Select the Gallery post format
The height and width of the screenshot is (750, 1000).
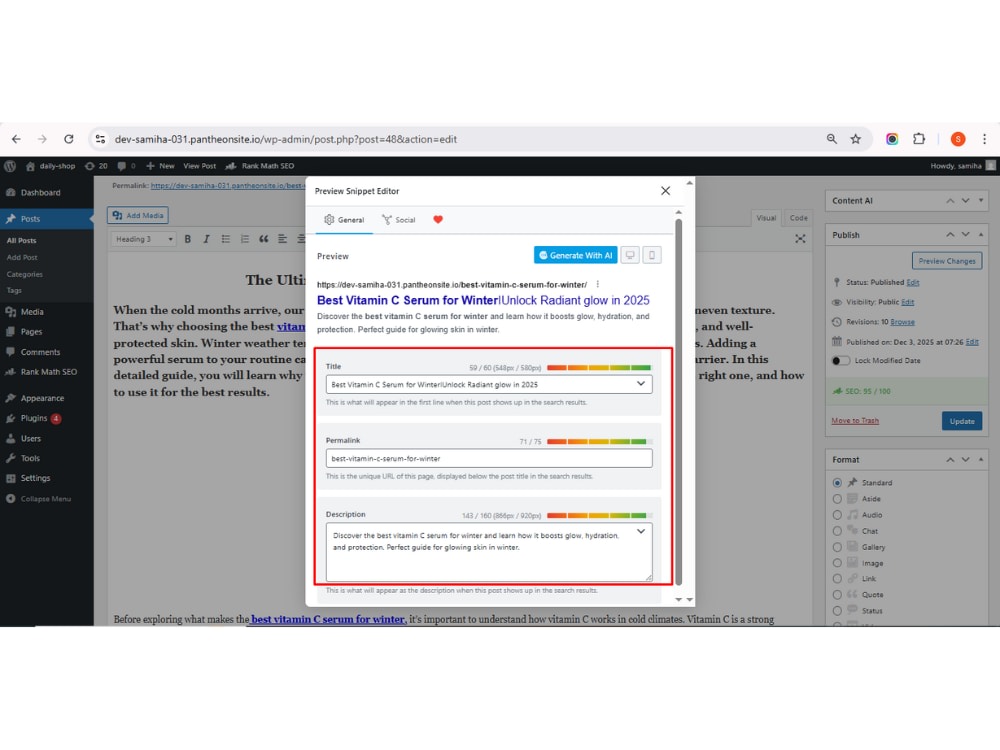(837, 547)
